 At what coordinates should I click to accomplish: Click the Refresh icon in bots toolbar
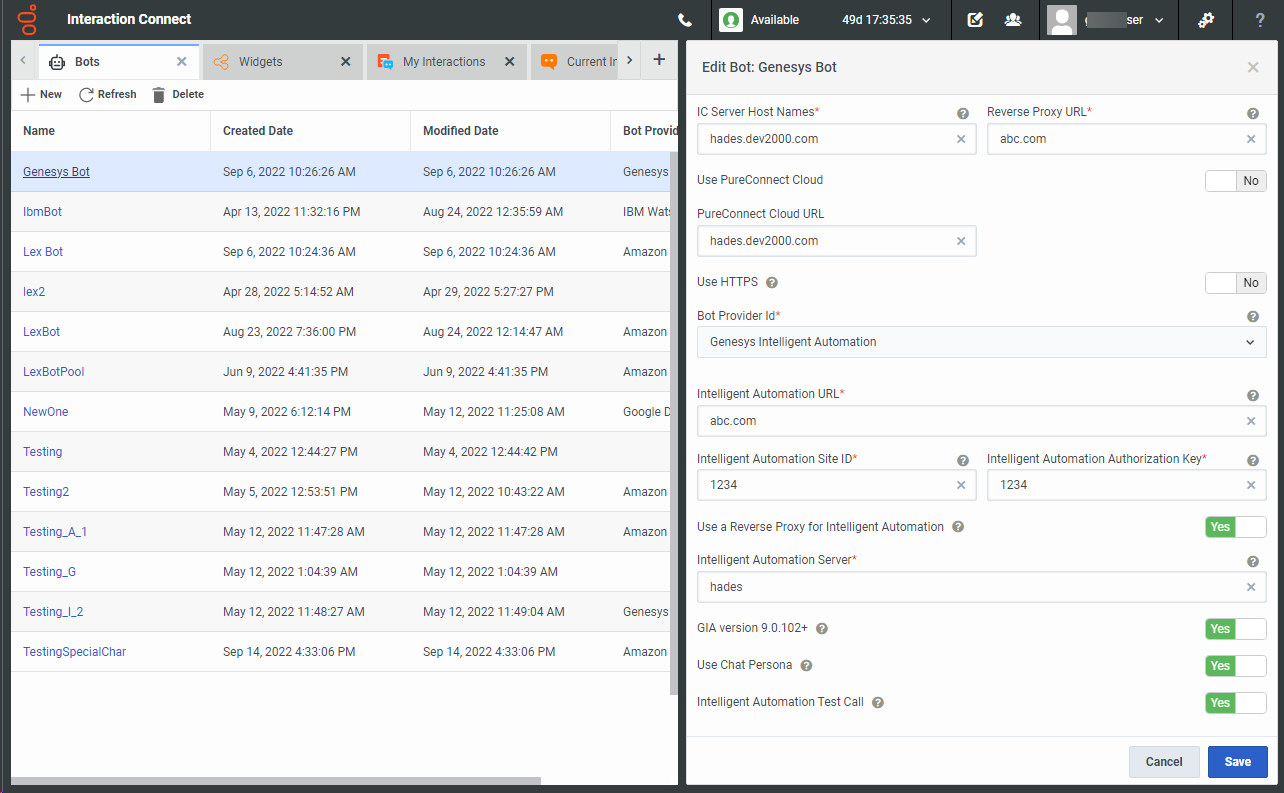[87, 95]
